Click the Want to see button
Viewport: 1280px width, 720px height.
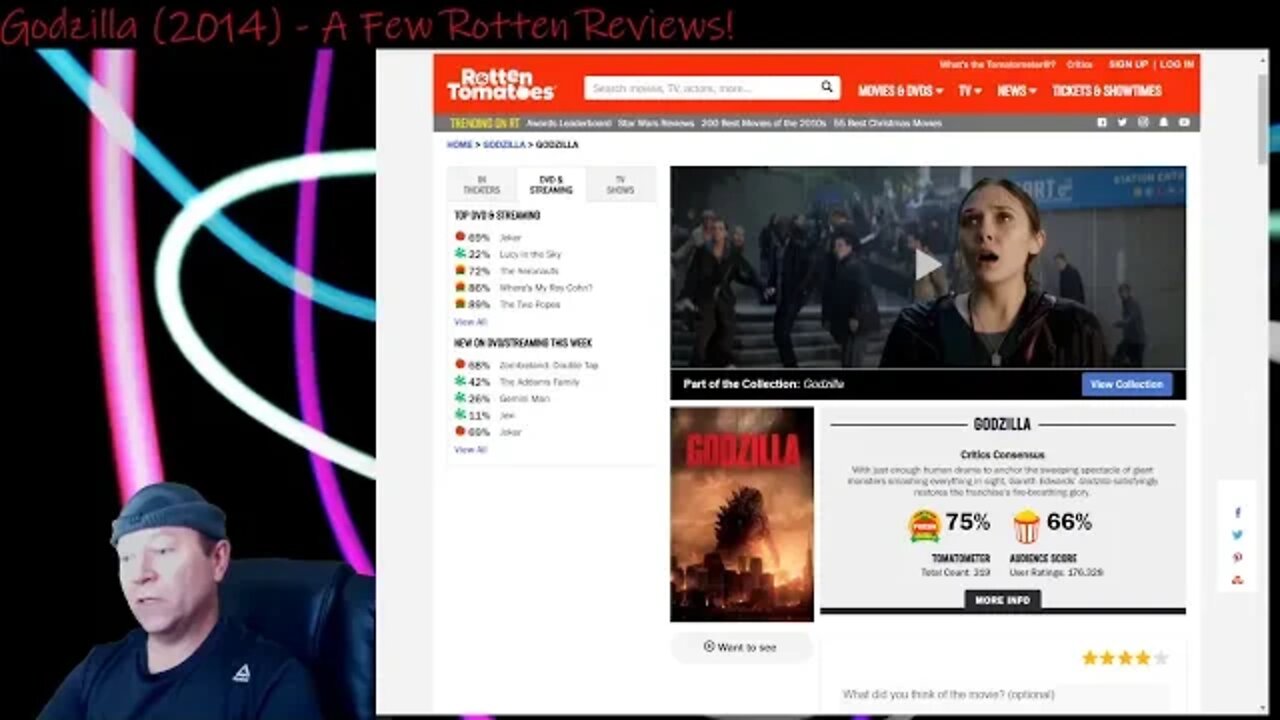[x=741, y=647]
